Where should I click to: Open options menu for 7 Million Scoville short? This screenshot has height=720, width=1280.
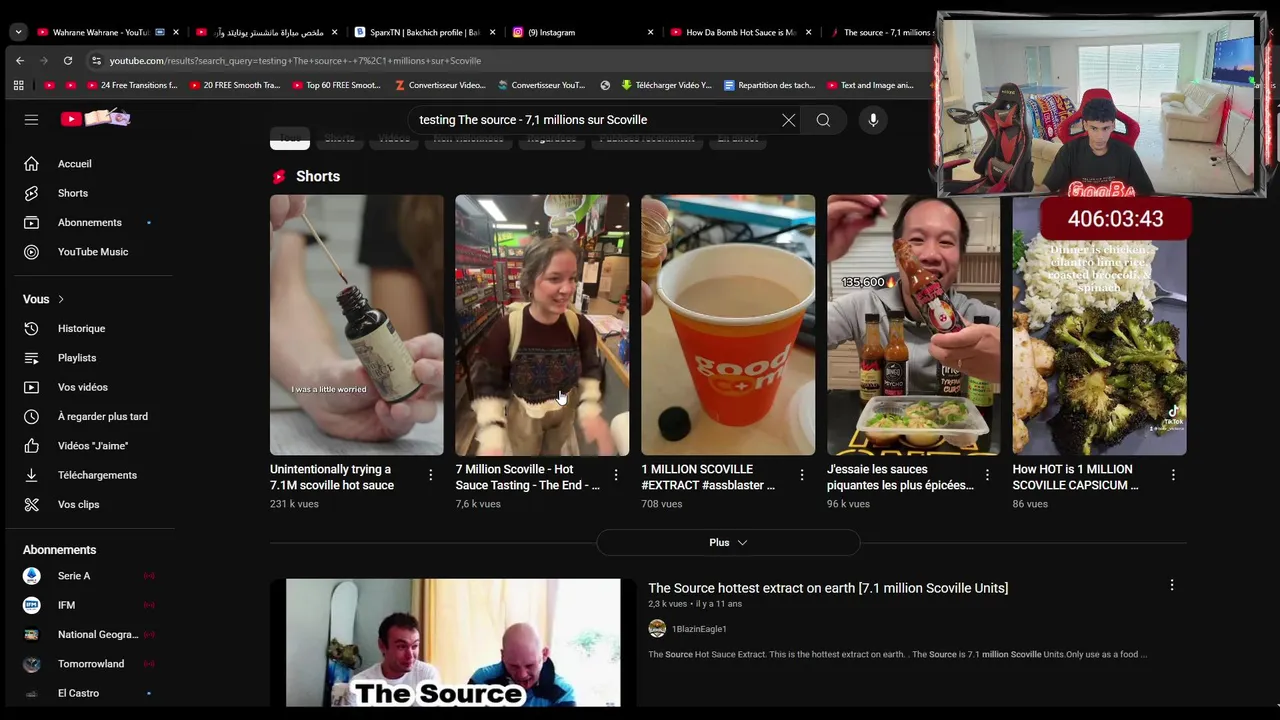(616, 475)
